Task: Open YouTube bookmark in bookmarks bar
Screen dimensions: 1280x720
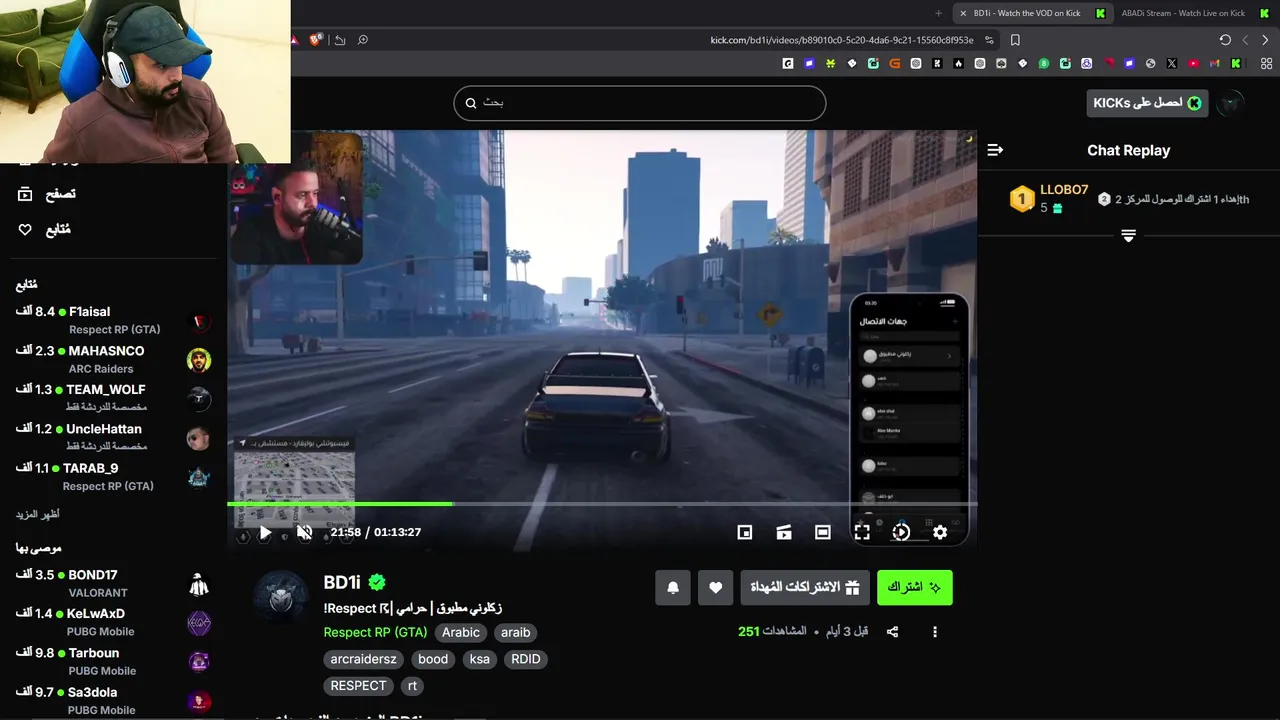Action: [x=1194, y=63]
